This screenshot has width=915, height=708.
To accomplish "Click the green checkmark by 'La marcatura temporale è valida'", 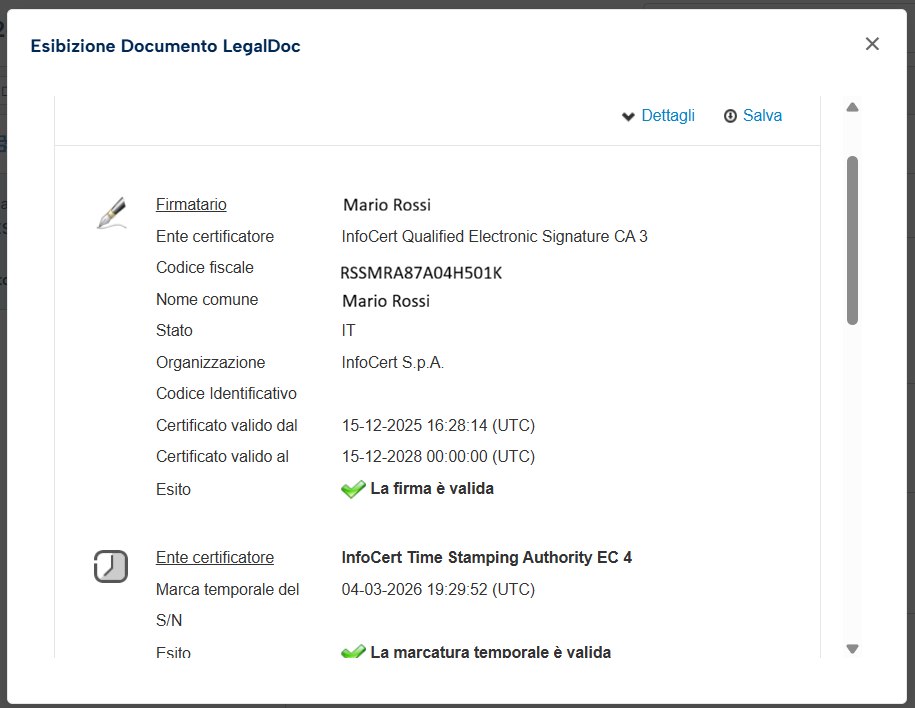I will (x=353, y=653).
